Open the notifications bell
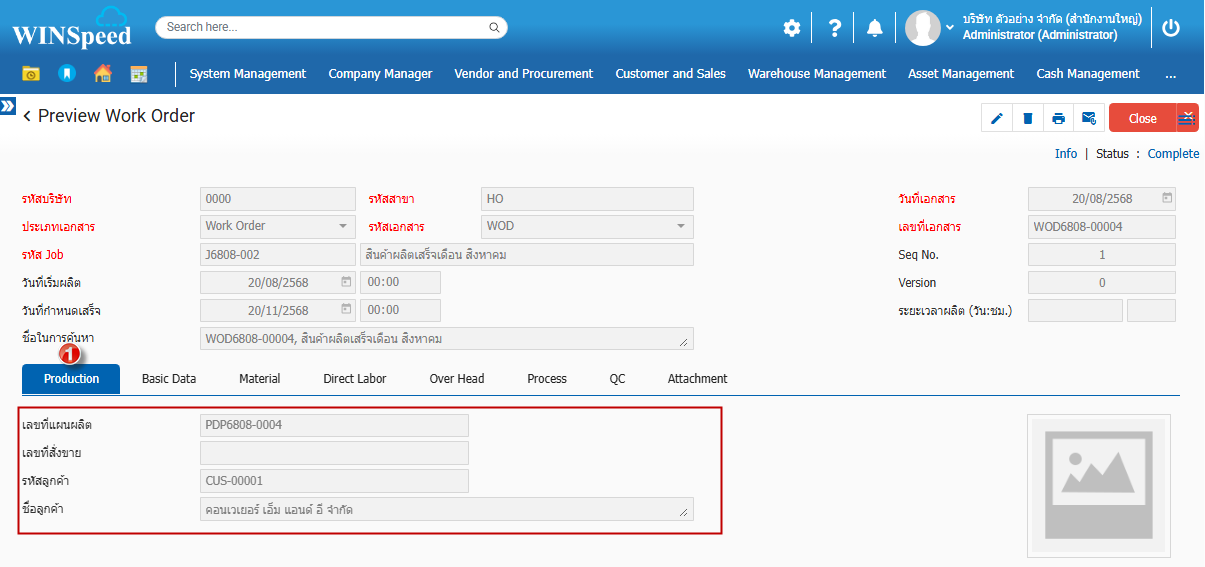 tap(874, 28)
